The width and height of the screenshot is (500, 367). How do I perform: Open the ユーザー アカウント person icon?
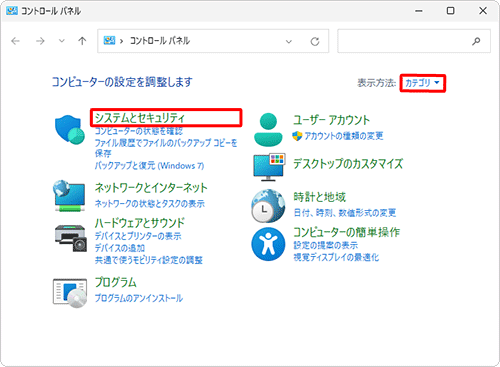[268, 130]
